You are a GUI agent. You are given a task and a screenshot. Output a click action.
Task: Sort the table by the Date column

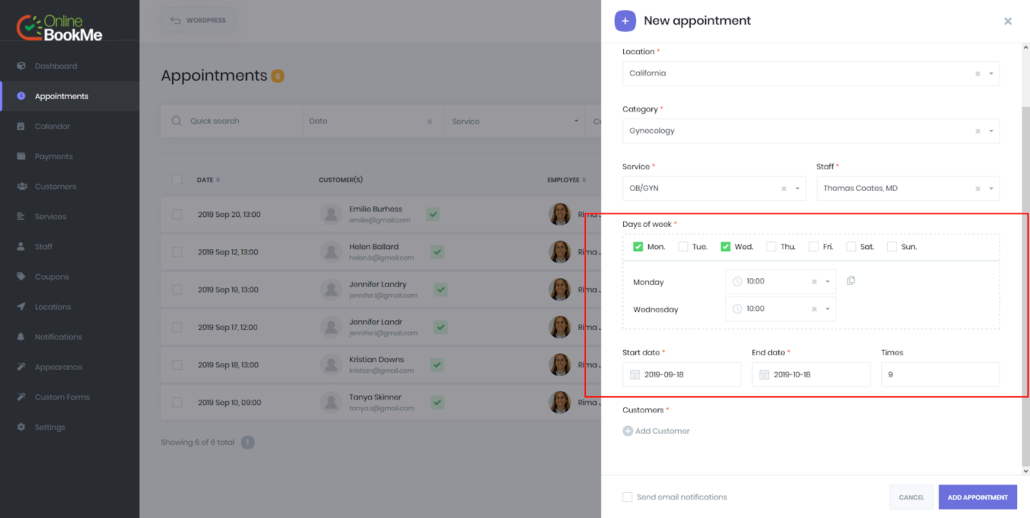(209, 180)
